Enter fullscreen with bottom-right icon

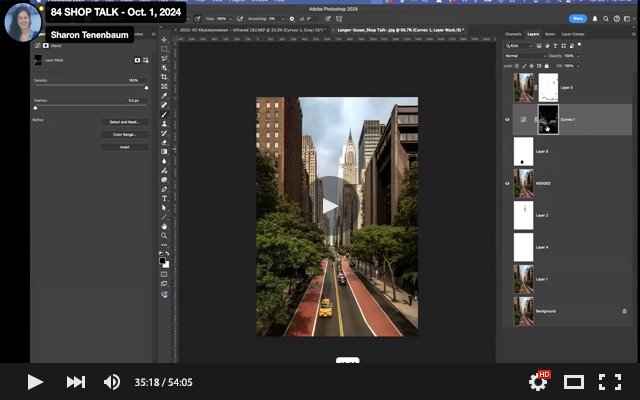pos(610,382)
